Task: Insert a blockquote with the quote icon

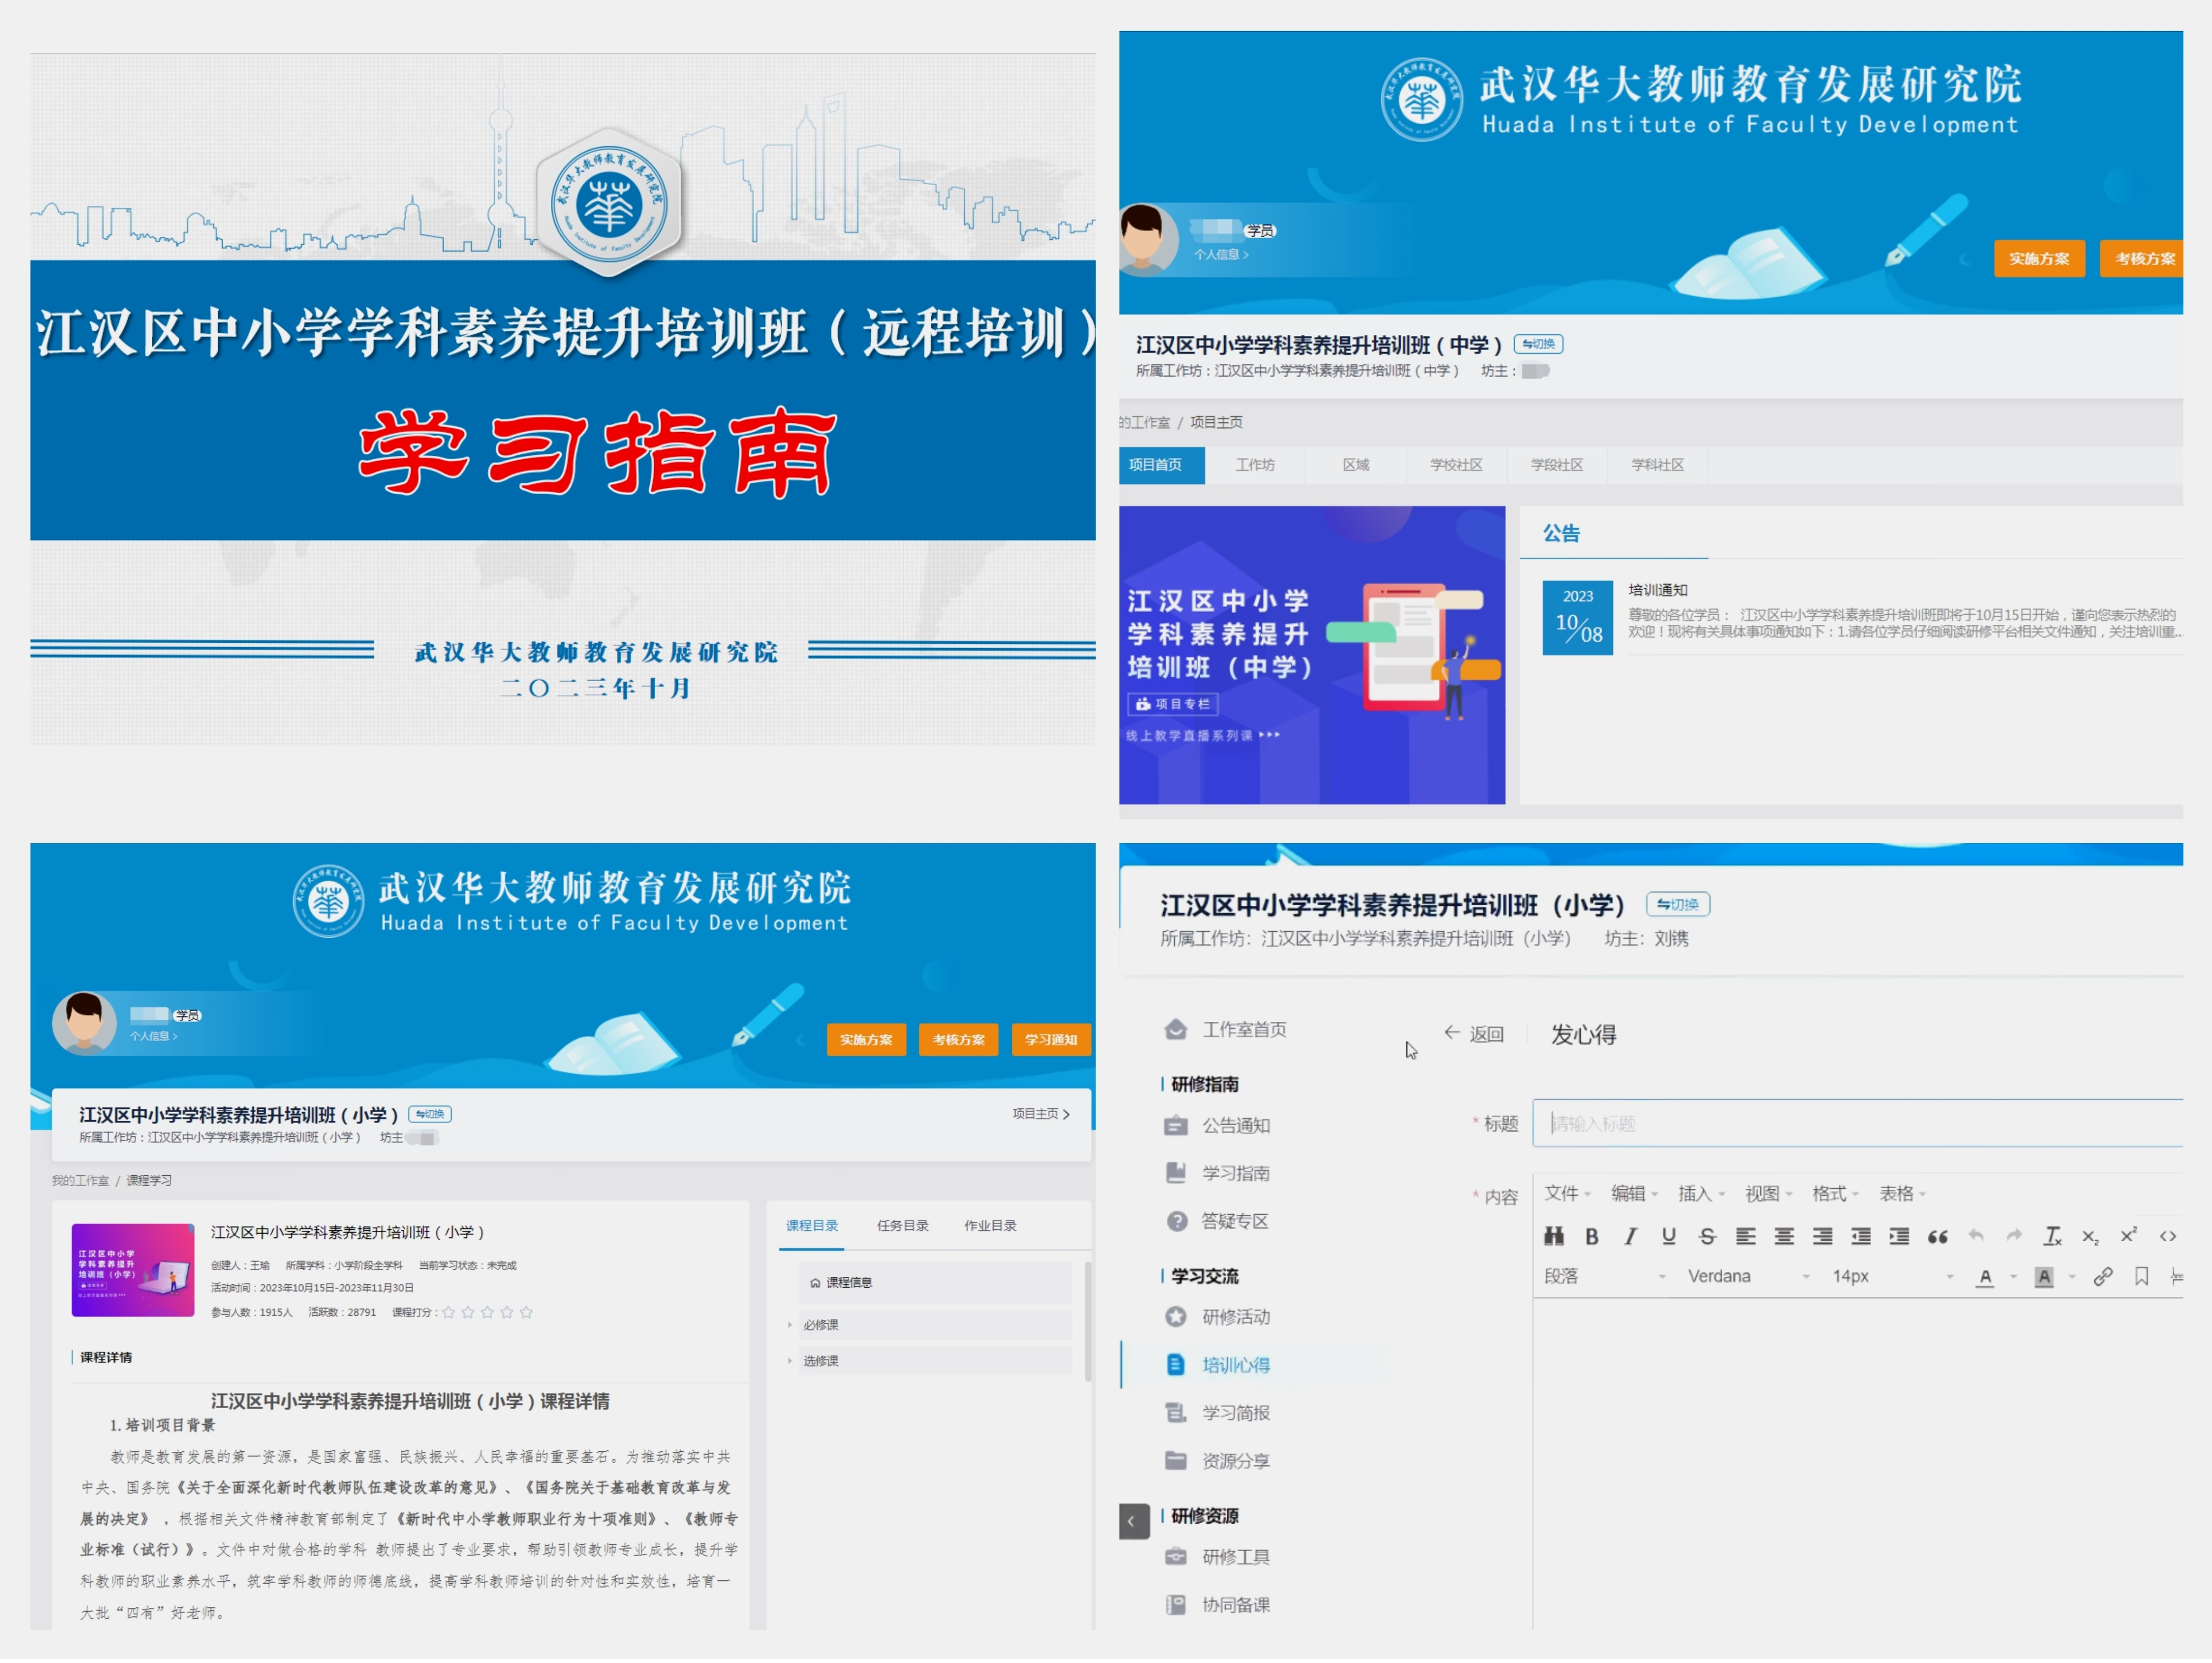Action: pyautogui.click(x=1937, y=1237)
